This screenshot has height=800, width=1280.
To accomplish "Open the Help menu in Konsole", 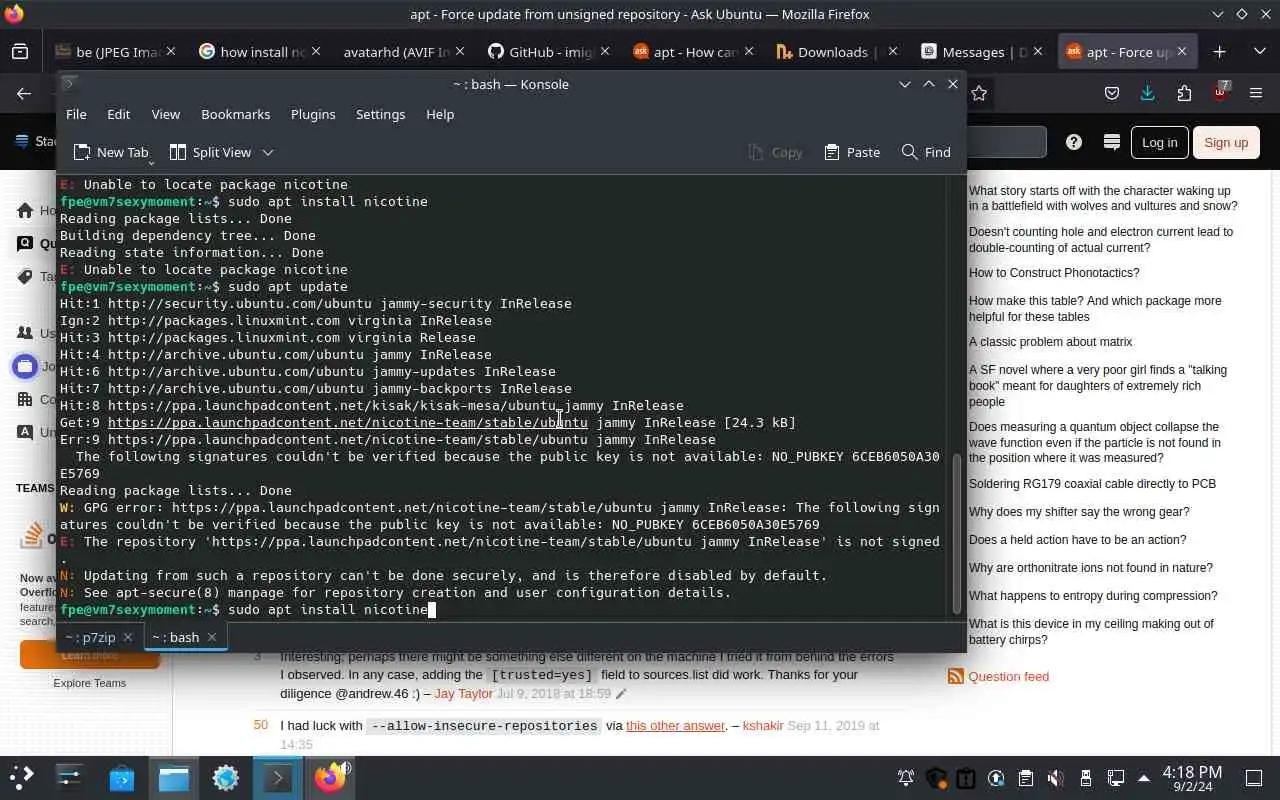I will (x=440, y=114).
